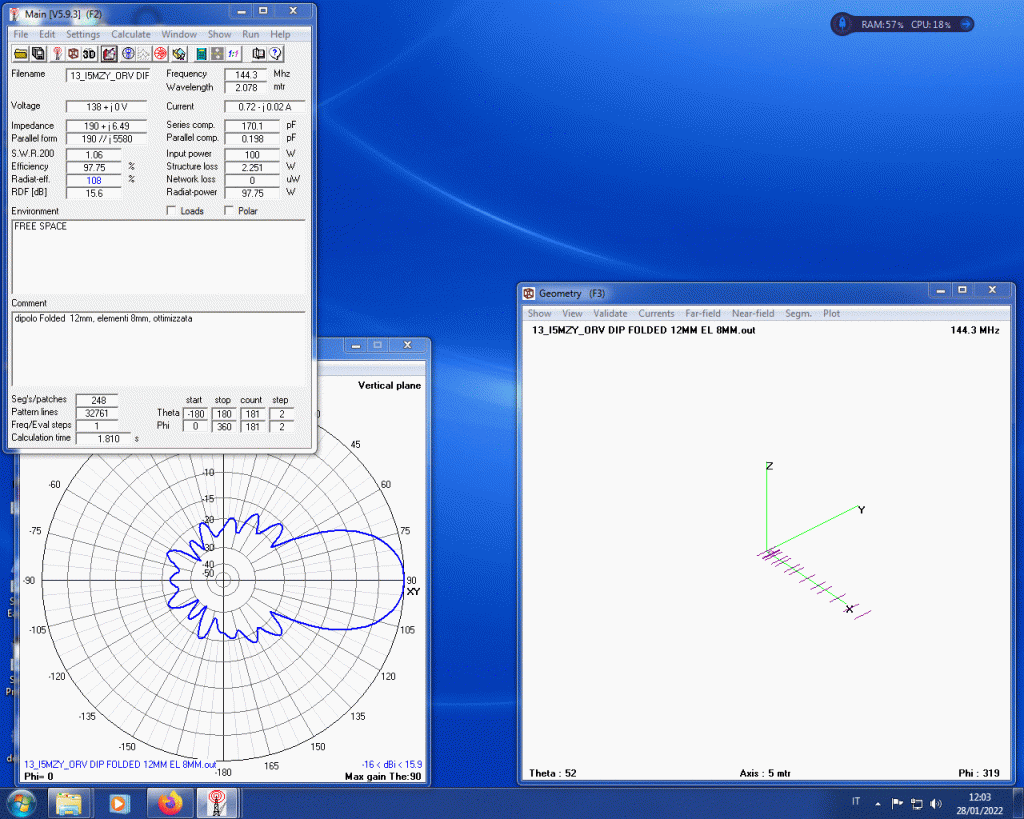Click the open file folder icon
This screenshot has width=1024, height=819.
tap(21, 54)
